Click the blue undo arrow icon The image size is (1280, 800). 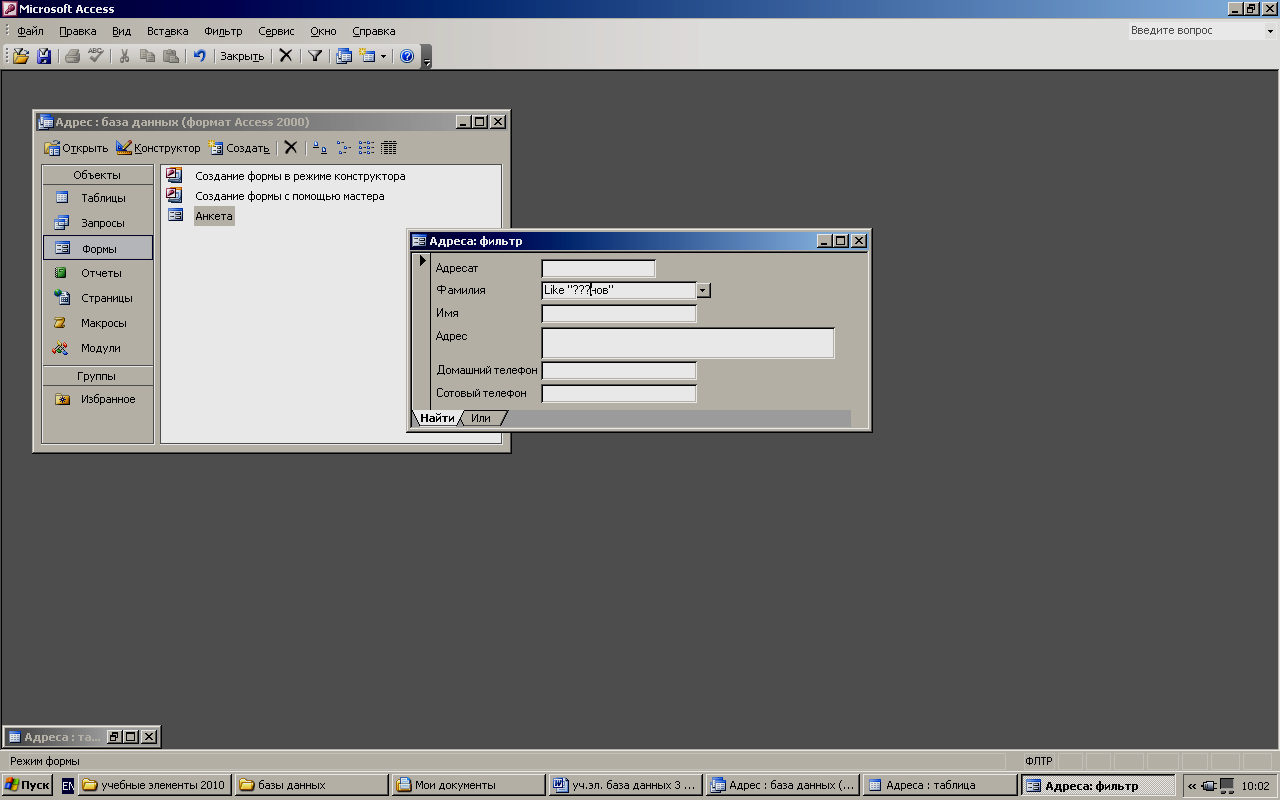[199, 56]
